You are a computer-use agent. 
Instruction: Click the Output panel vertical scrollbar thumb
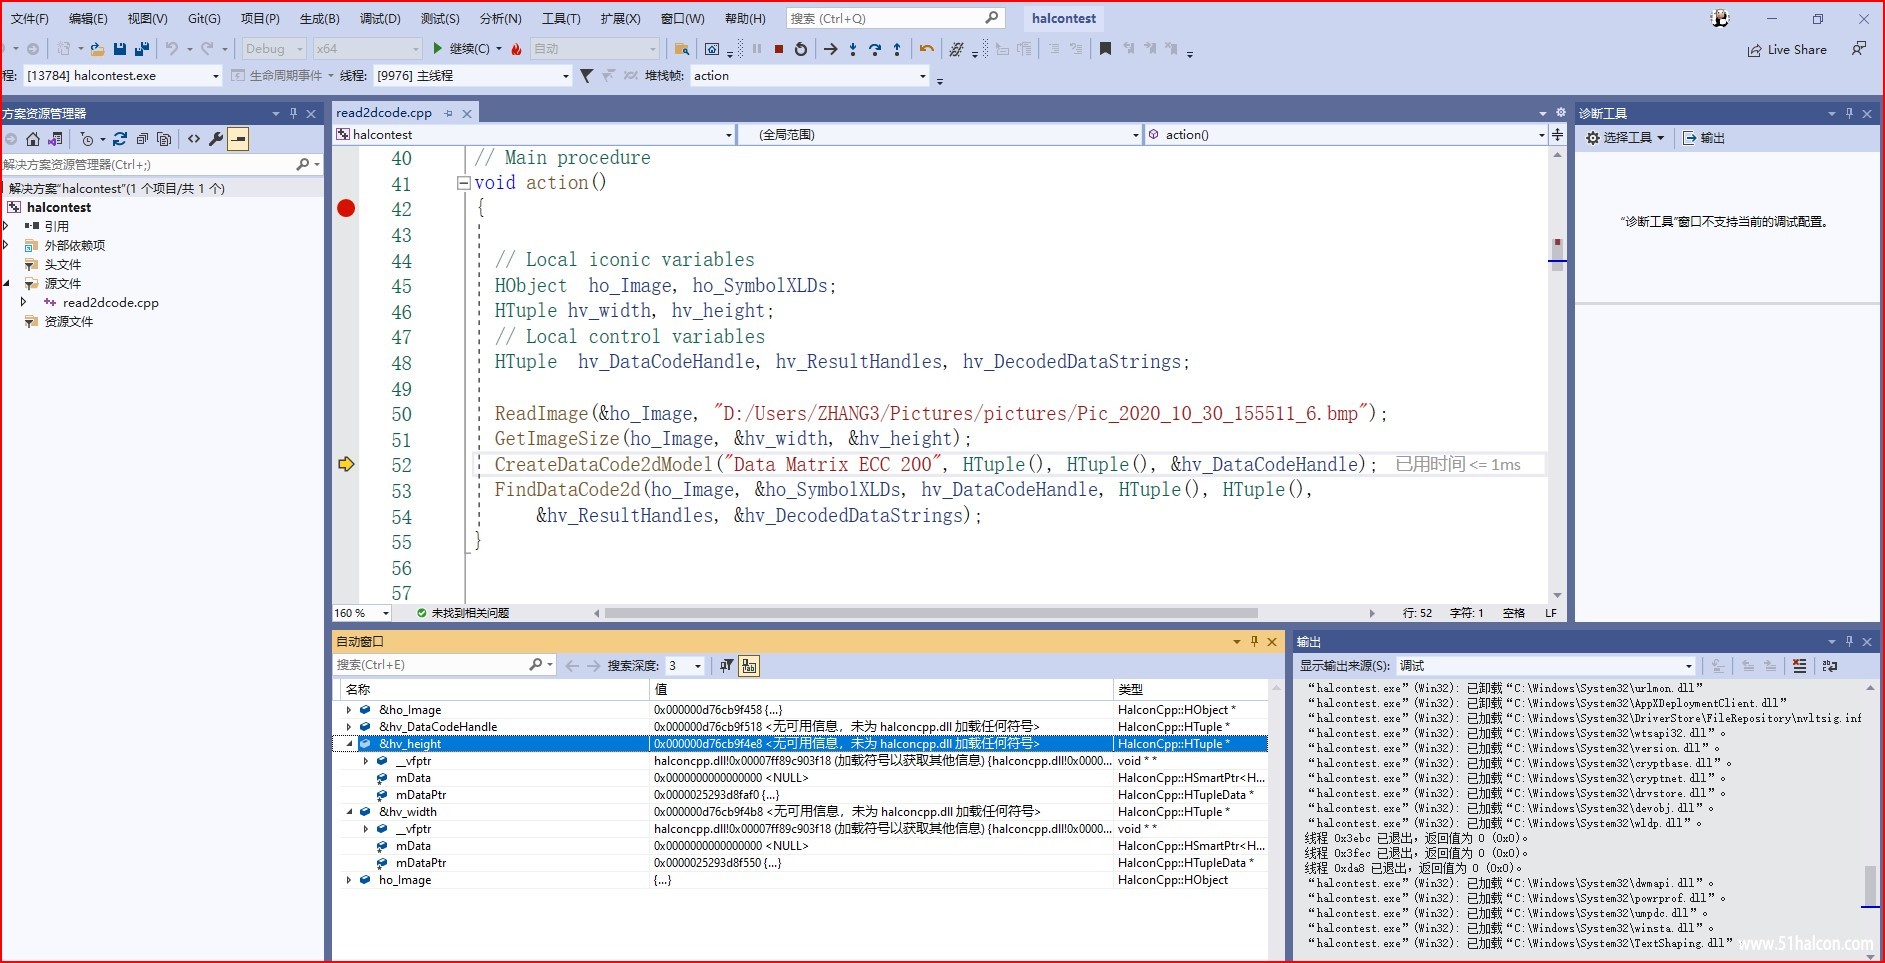1870,886
